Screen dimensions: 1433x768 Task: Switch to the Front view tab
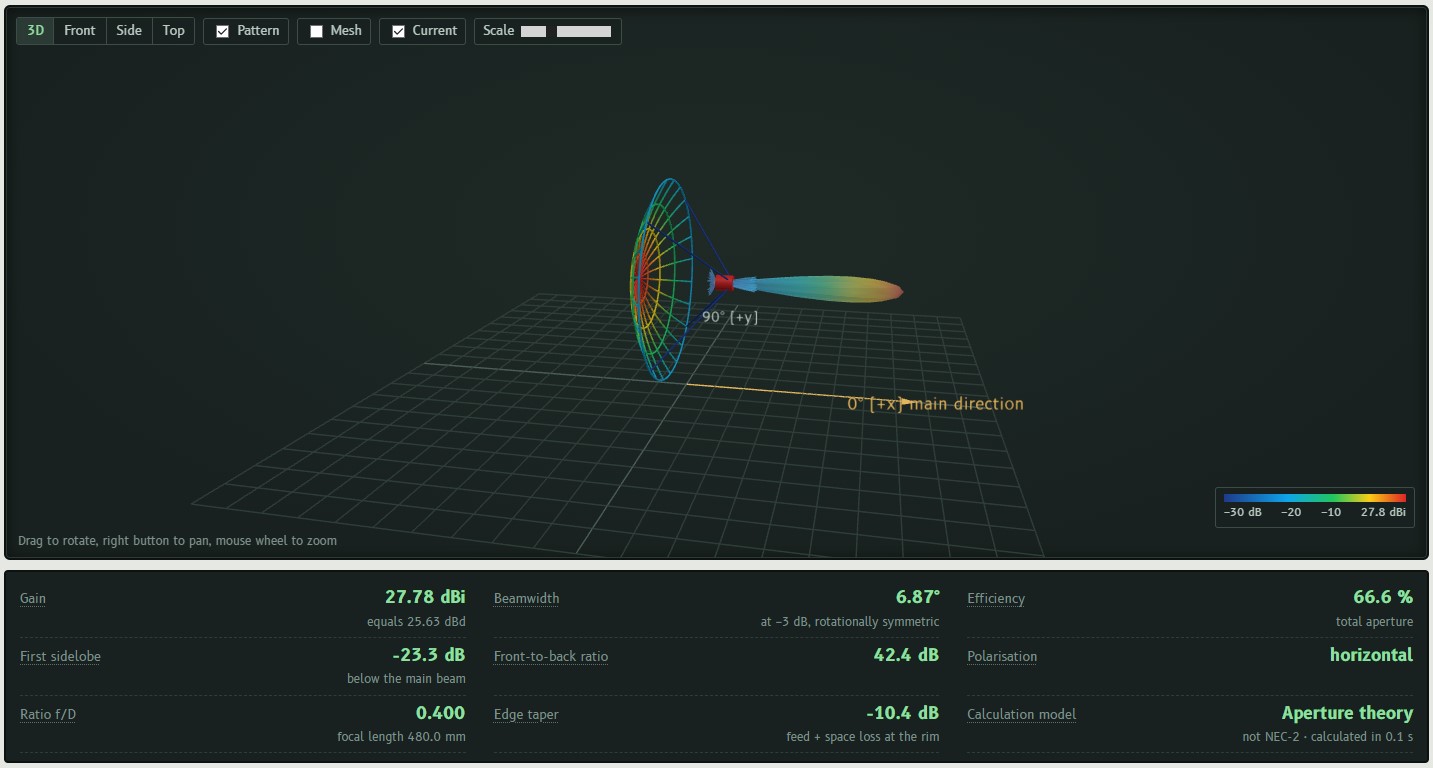pyautogui.click(x=80, y=31)
